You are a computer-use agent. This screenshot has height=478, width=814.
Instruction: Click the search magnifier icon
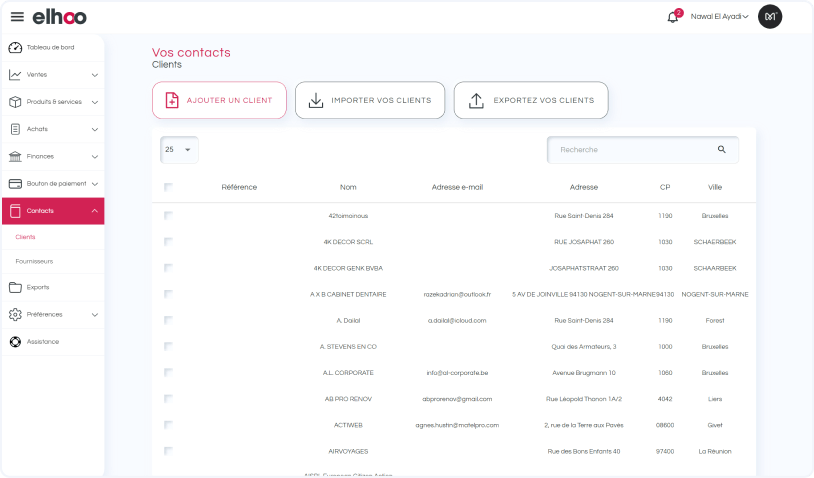pos(722,150)
